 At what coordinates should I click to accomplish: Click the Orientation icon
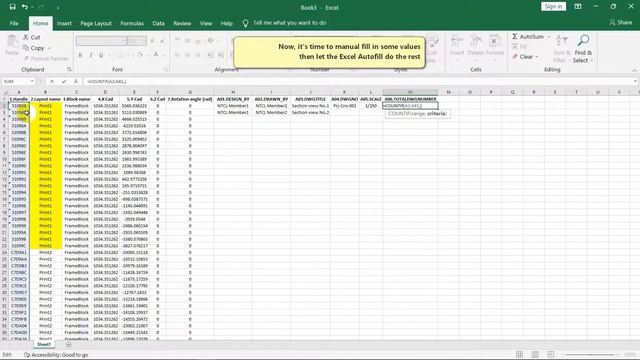coord(211,41)
